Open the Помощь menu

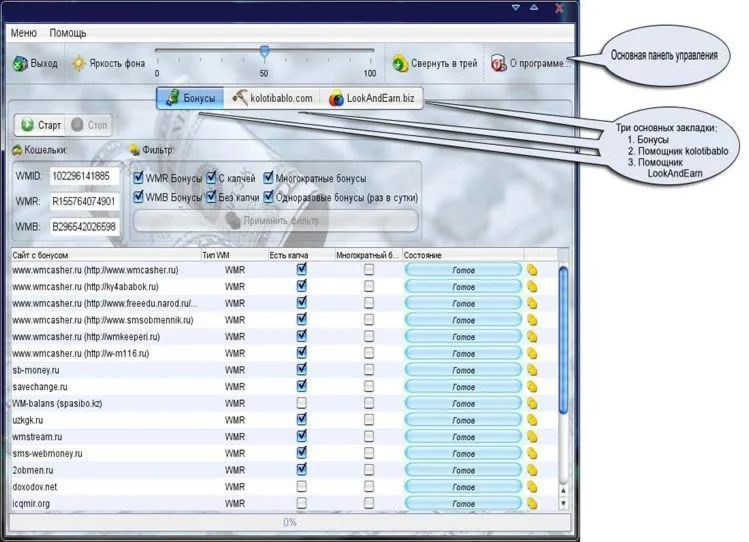(68, 33)
